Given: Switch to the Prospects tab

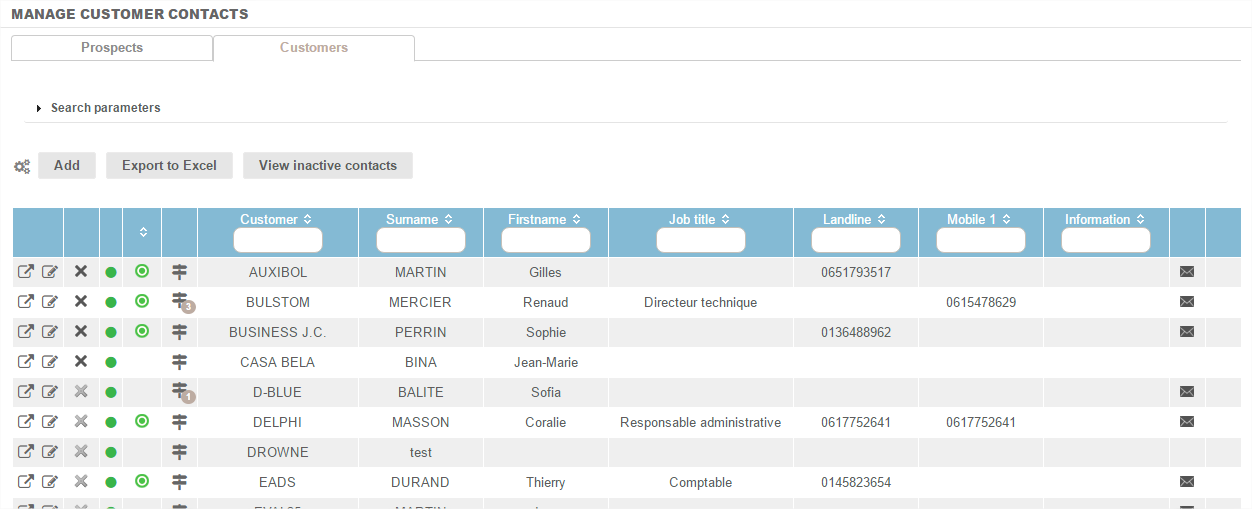Looking at the screenshot, I should (x=112, y=48).
